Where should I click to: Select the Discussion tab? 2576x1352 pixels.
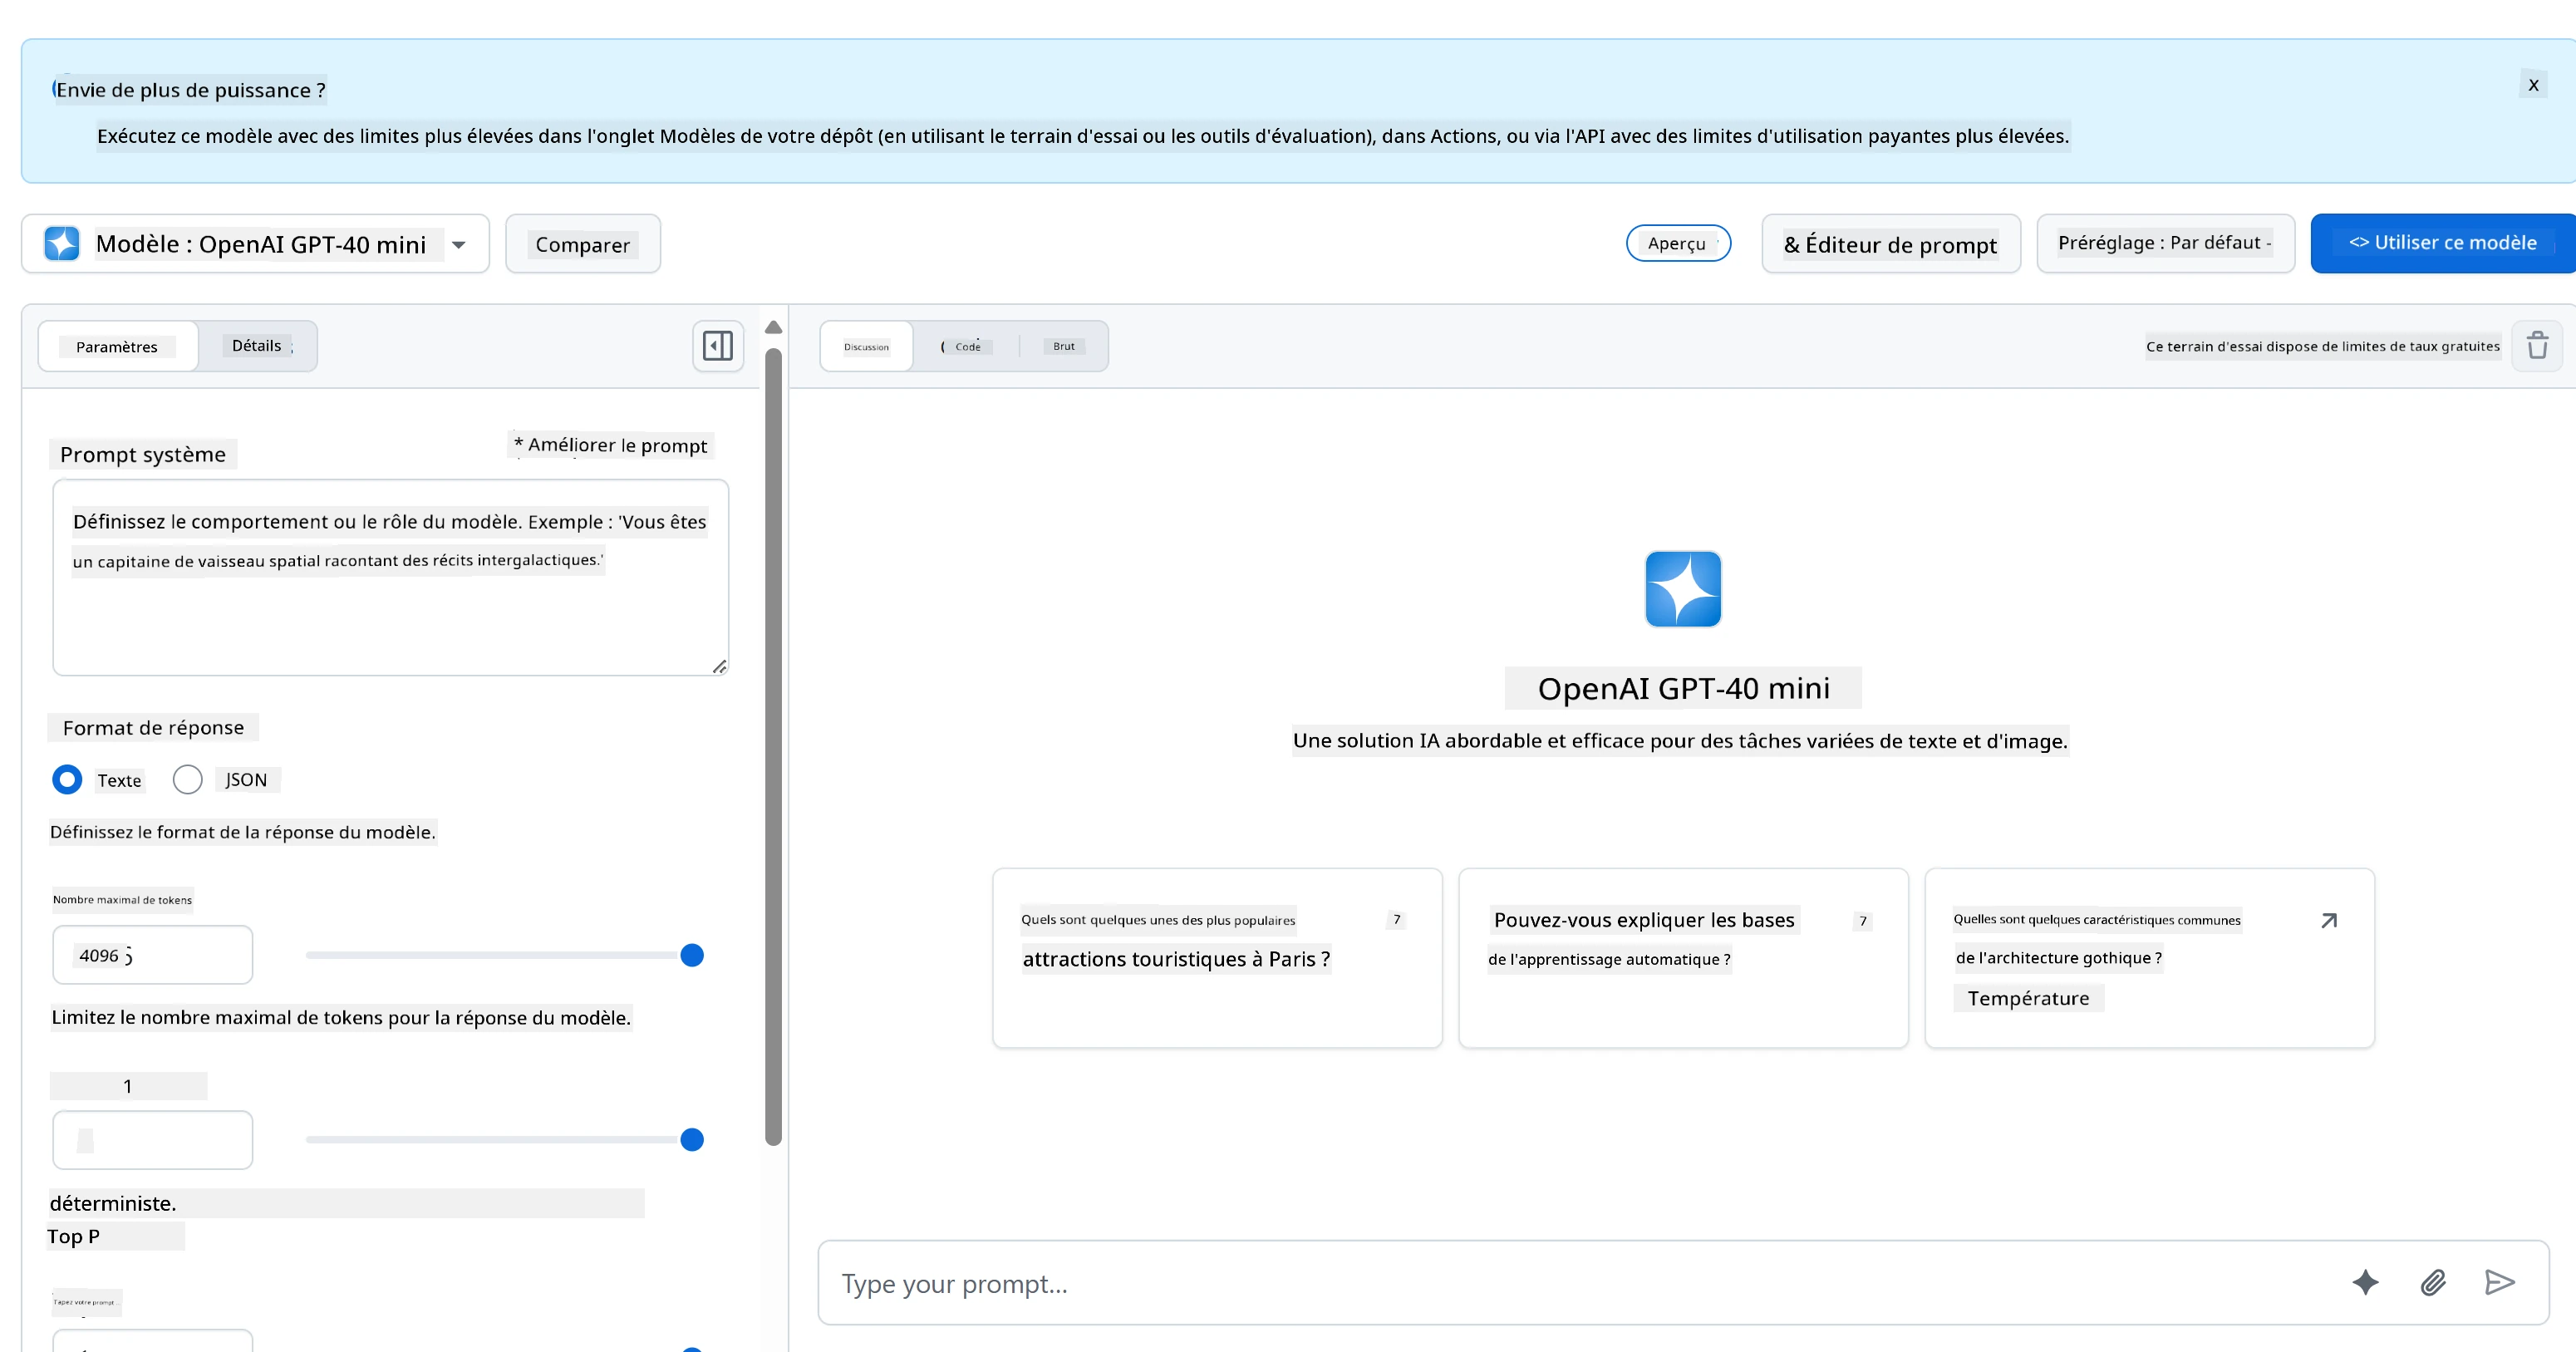866,347
